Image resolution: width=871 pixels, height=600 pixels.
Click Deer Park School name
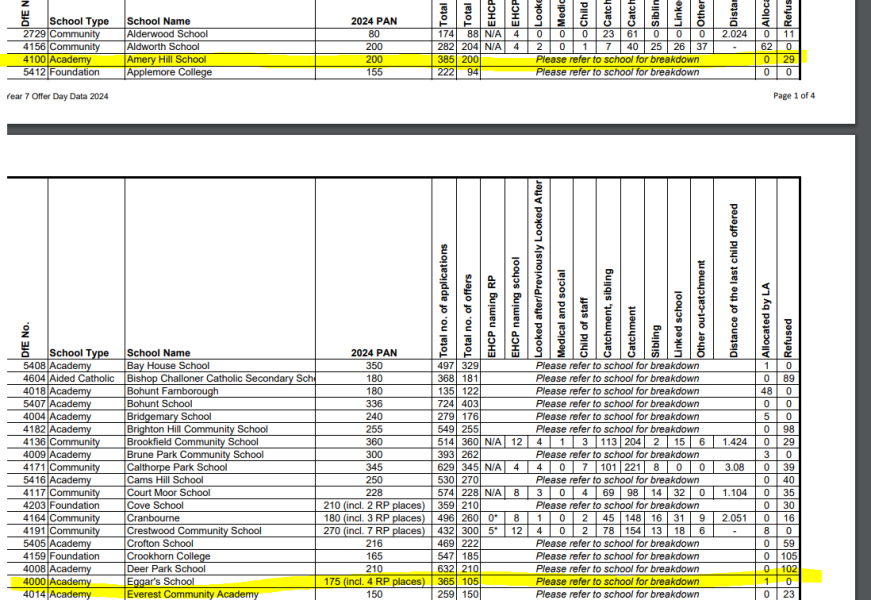coord(166,569)
